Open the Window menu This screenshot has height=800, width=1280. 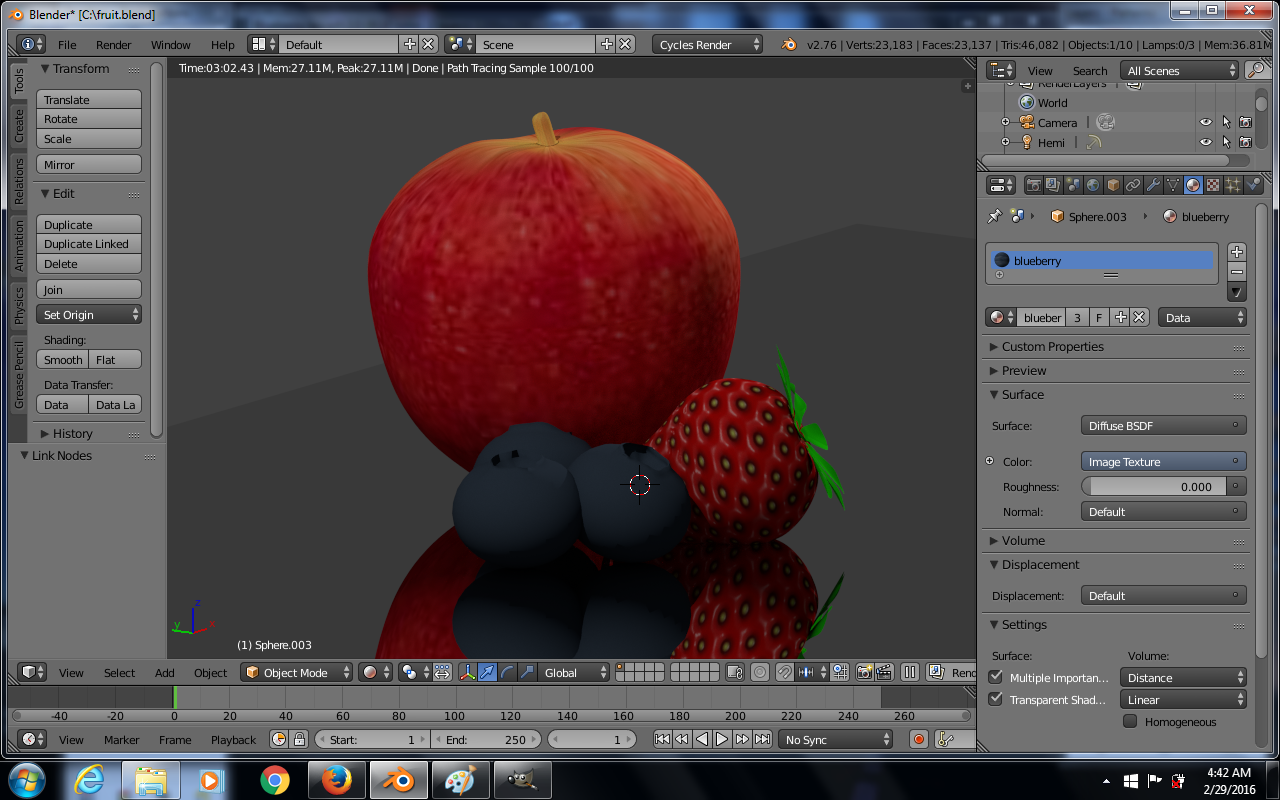click(171, 44)
